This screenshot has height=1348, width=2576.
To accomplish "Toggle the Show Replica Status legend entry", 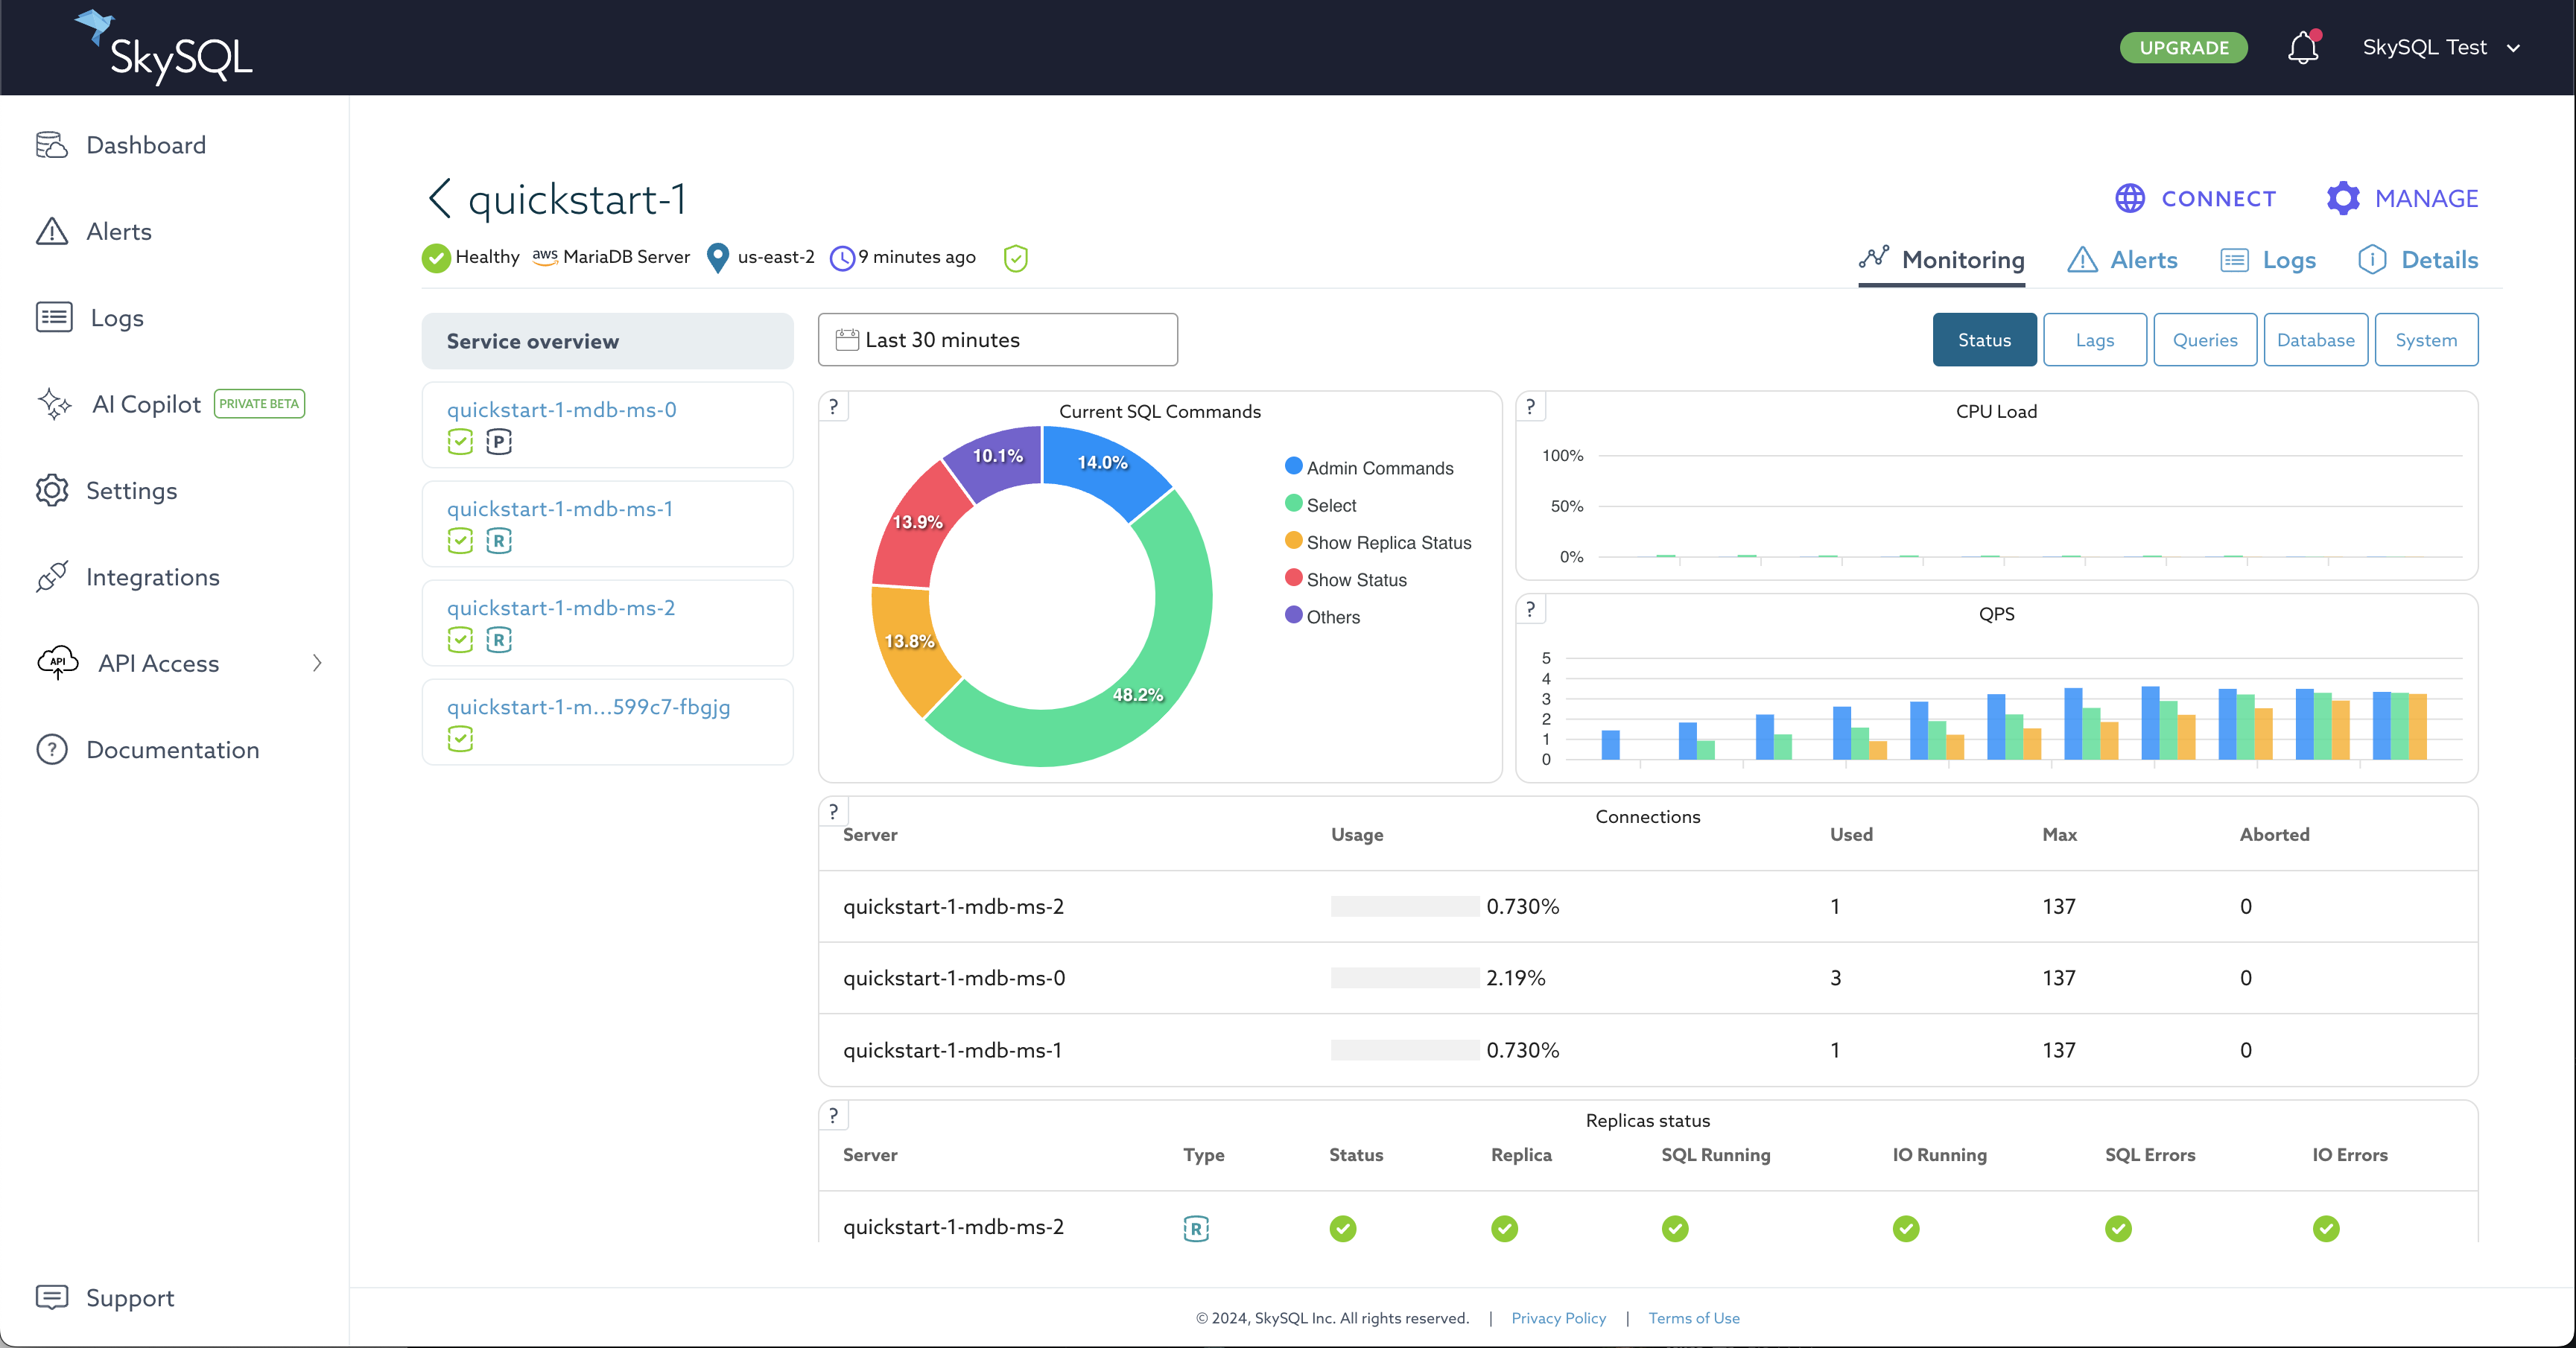I will 1388,542.
